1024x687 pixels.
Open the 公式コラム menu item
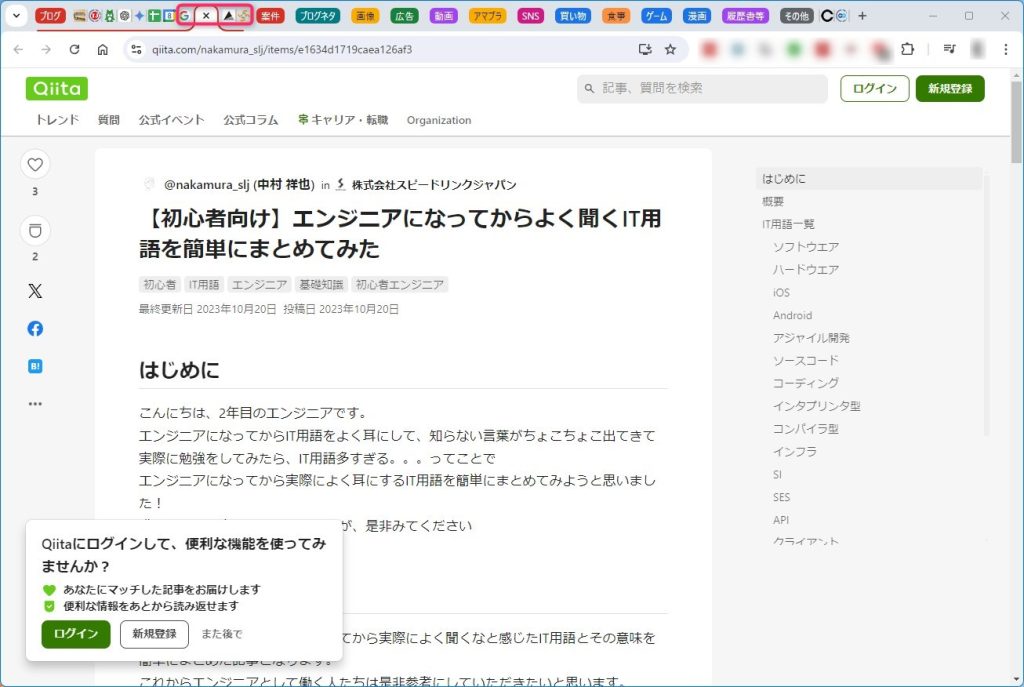tap(251, 120)
